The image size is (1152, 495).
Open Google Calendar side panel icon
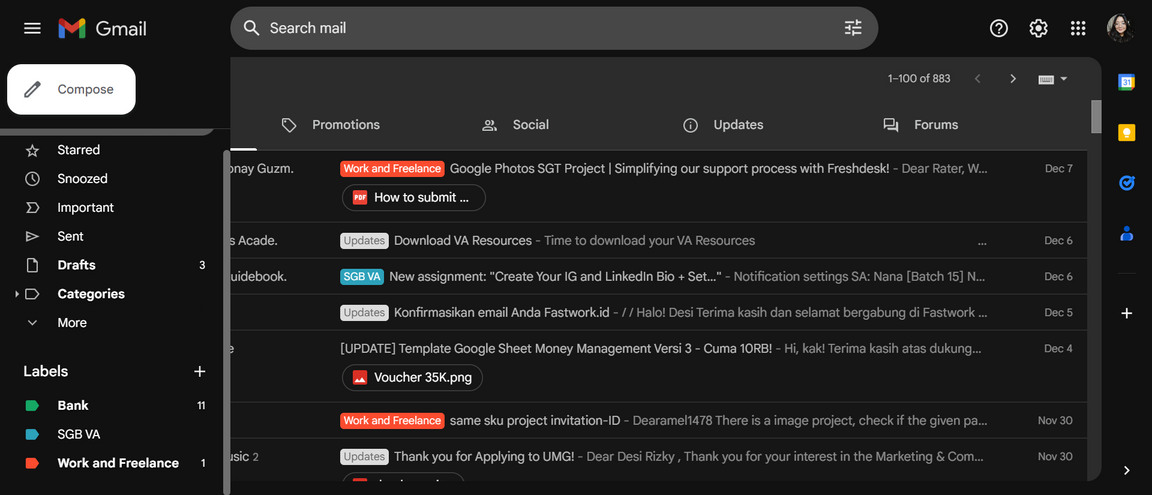[1126, 82]
